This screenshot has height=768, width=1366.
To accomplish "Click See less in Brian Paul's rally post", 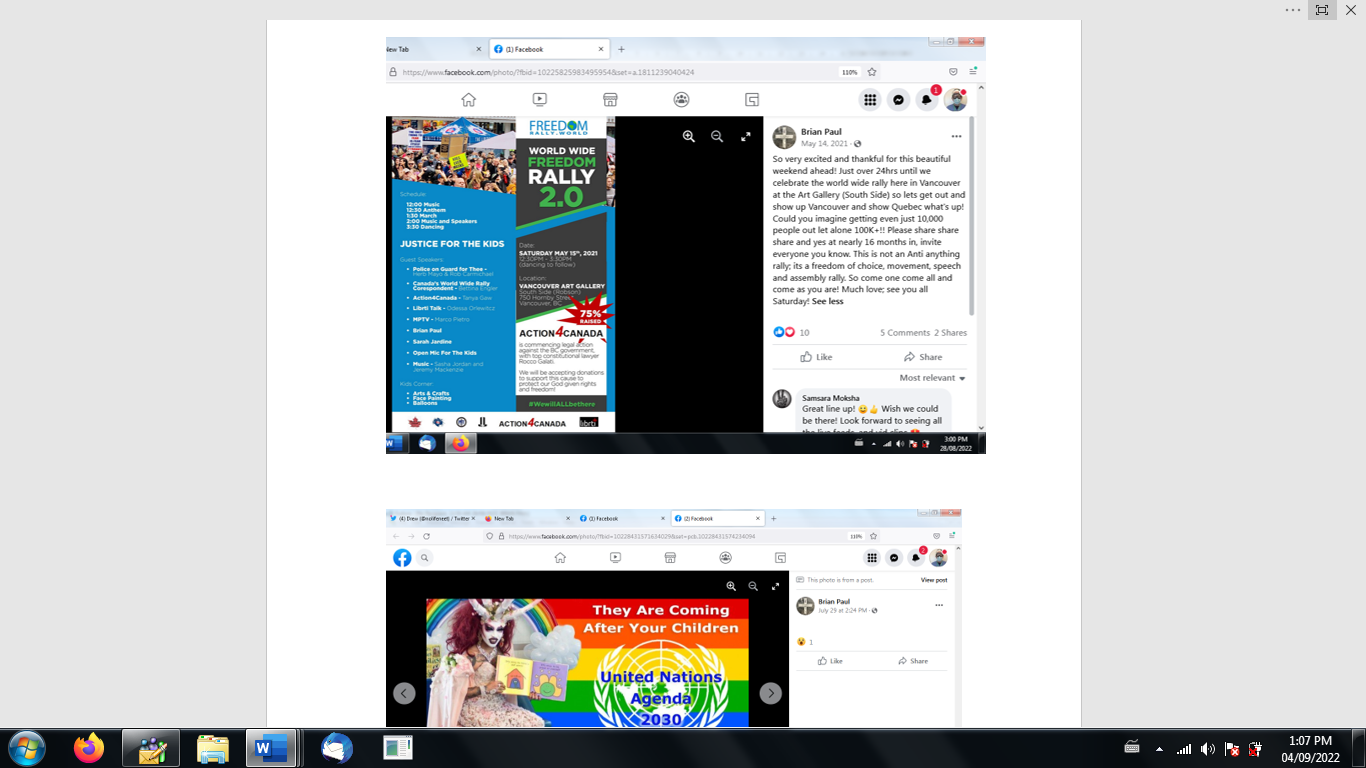I will 827,301.
